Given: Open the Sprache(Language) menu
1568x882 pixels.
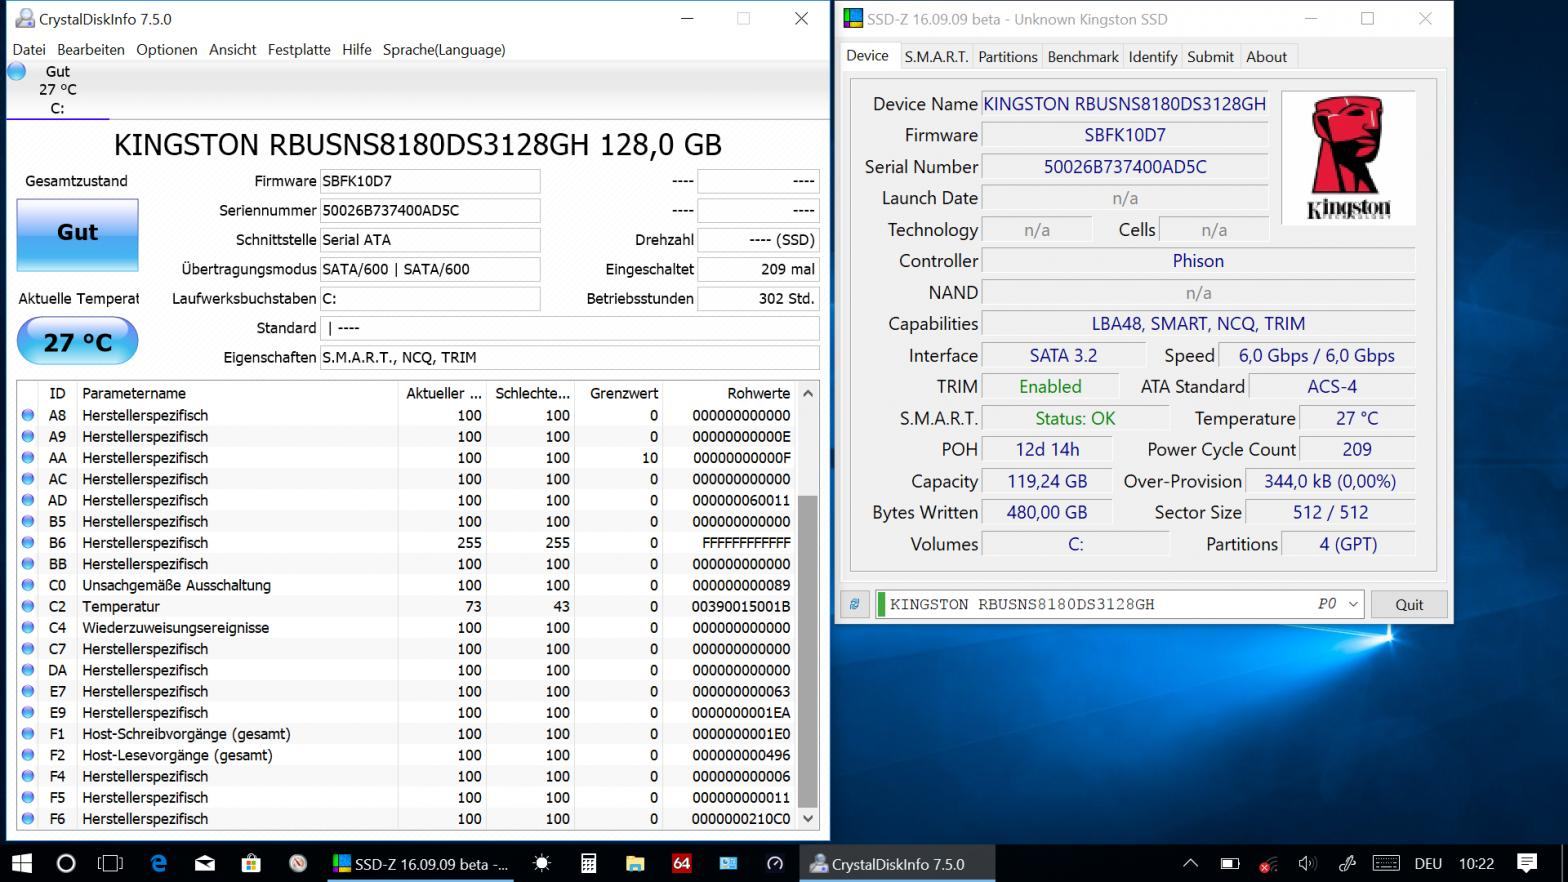Looking at the screenshot, I should pyautogui.click(x=444, y=49).
